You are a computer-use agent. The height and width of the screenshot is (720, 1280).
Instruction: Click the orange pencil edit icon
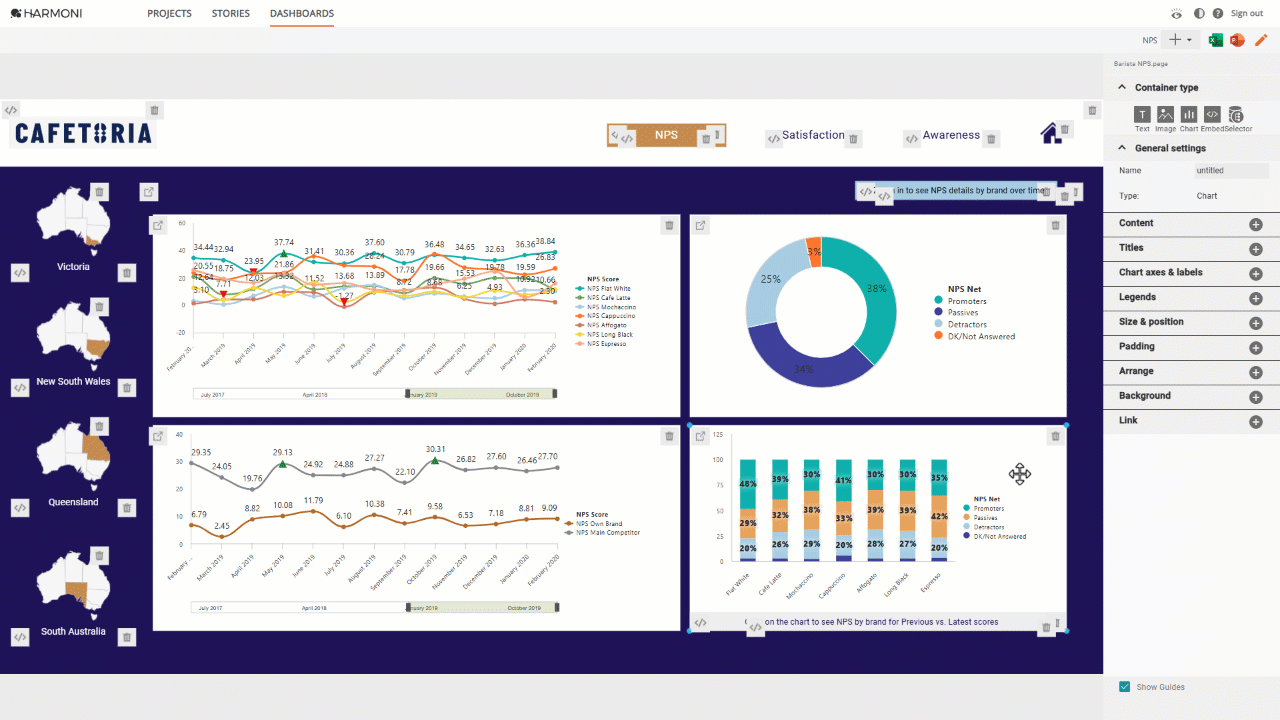[1261, 40]
